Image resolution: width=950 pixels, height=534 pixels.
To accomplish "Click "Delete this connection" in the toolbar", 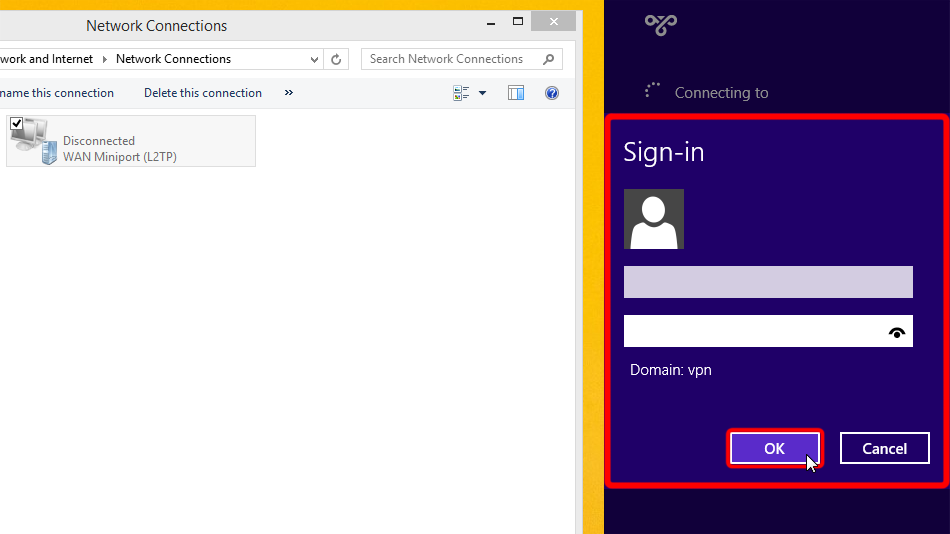I will [203, 93].
